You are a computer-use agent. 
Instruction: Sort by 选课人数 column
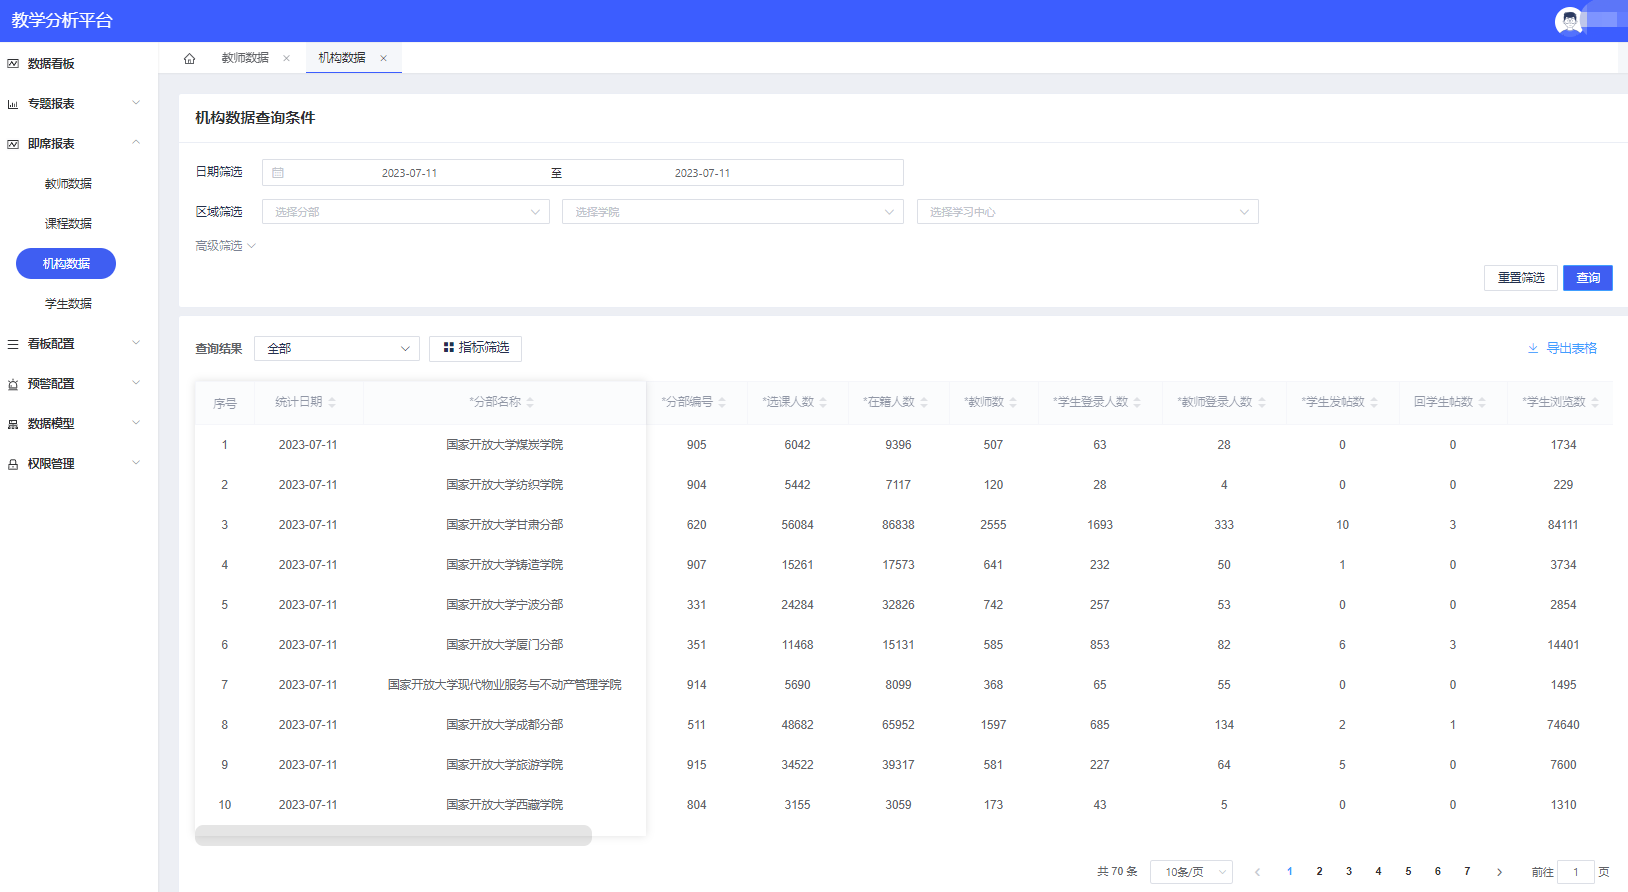[823, 402]
